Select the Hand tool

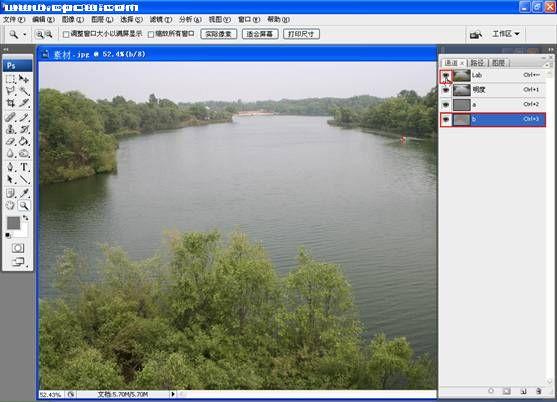tap(11, 205)
